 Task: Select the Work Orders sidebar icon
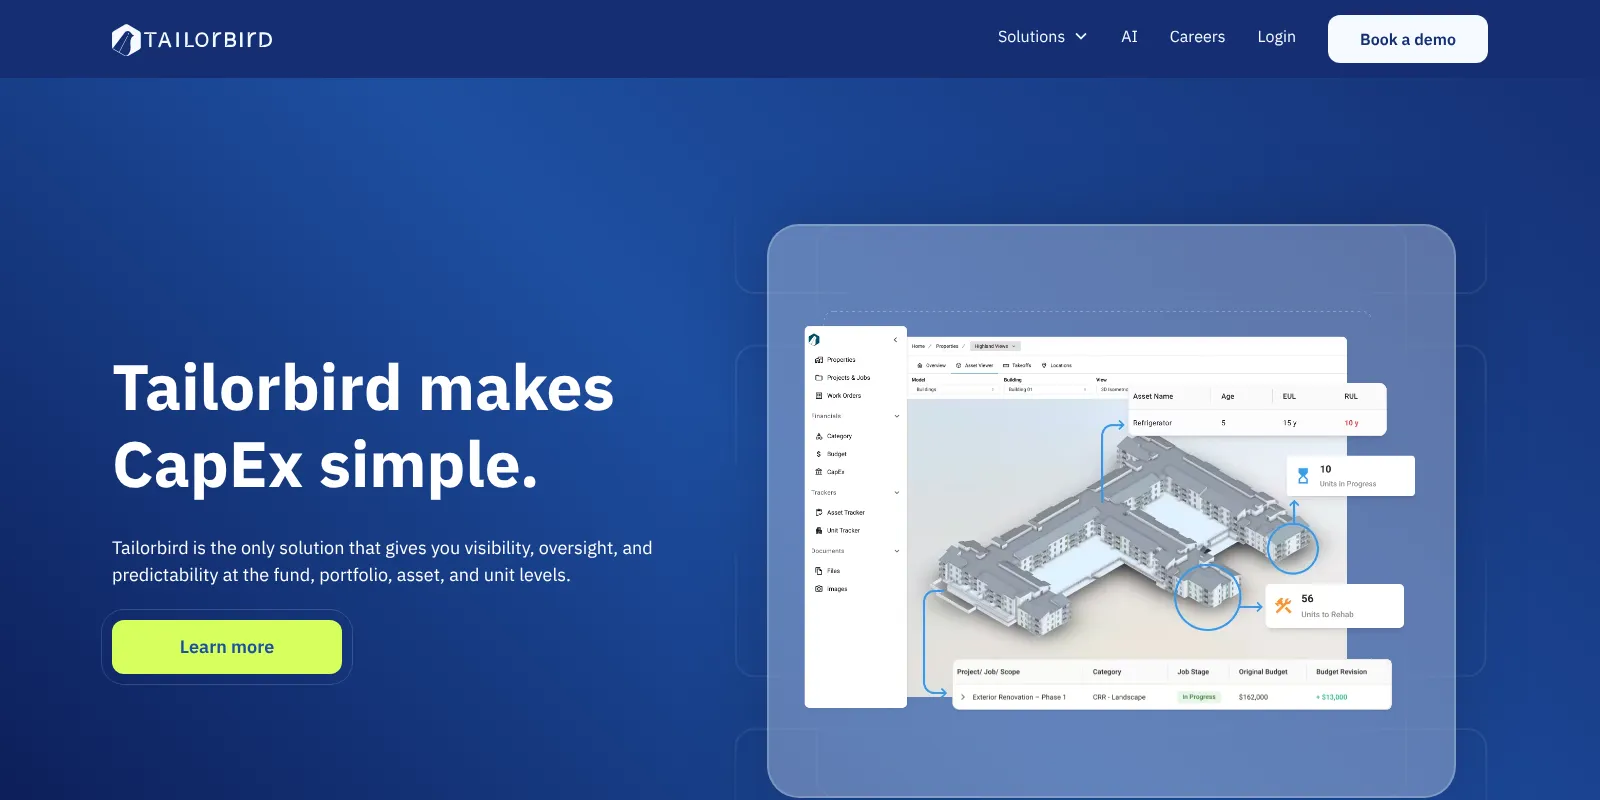[x=819, y=396]
